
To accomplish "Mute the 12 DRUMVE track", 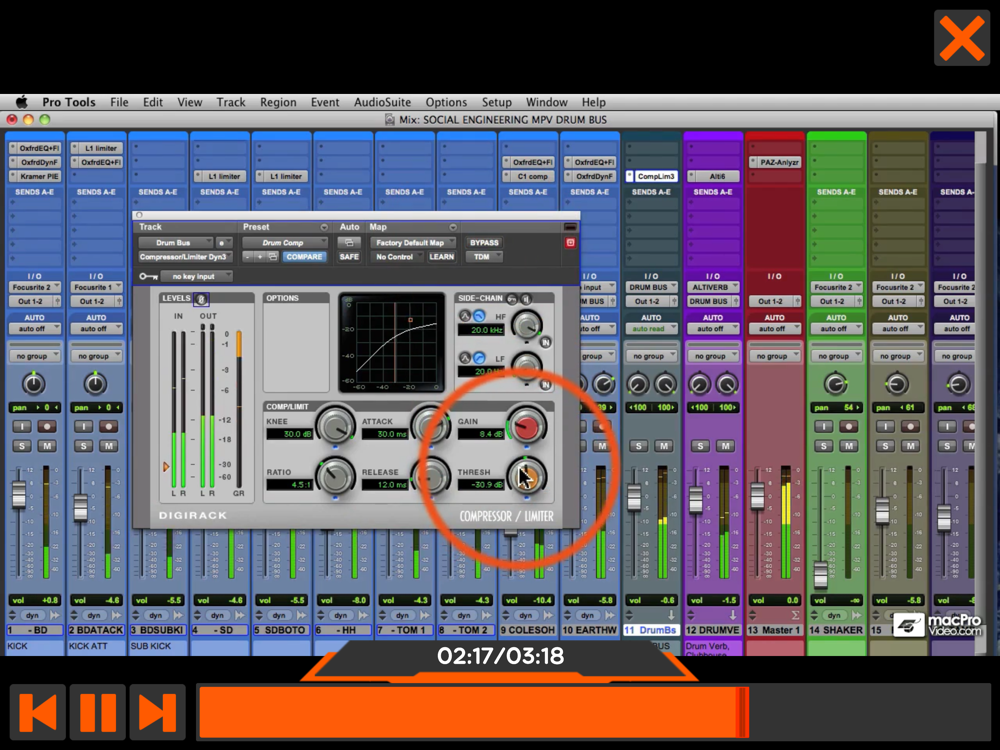I will 725,446.
